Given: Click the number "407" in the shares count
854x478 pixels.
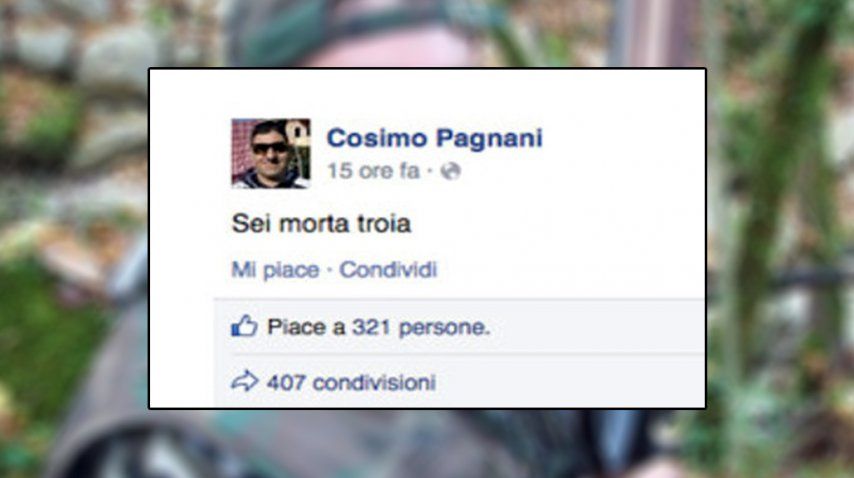Looking at the screenshot, I should (286, 383).
